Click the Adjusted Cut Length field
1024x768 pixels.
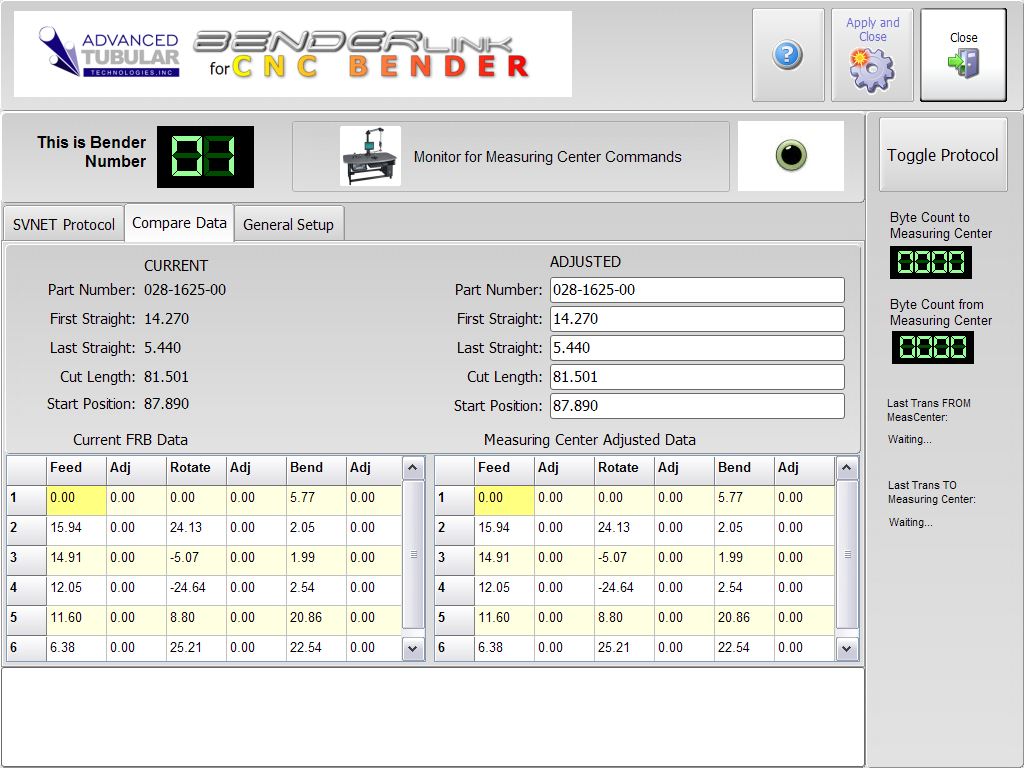coord(696,377)
